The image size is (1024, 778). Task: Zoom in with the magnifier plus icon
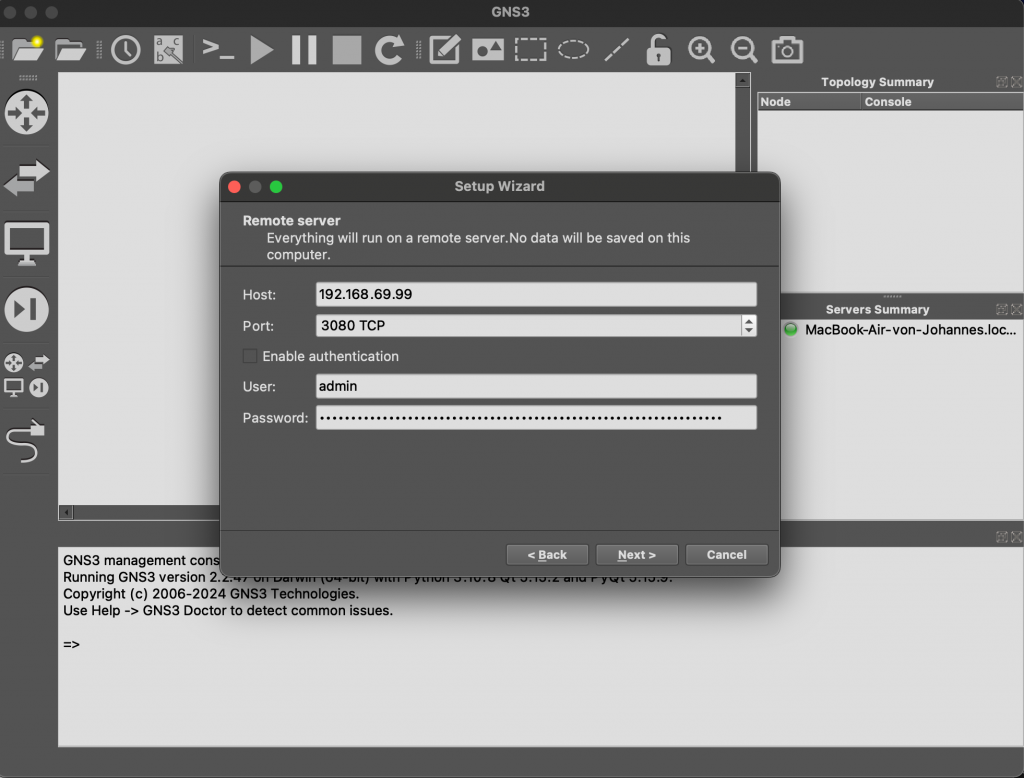click(x=701, y=50)
